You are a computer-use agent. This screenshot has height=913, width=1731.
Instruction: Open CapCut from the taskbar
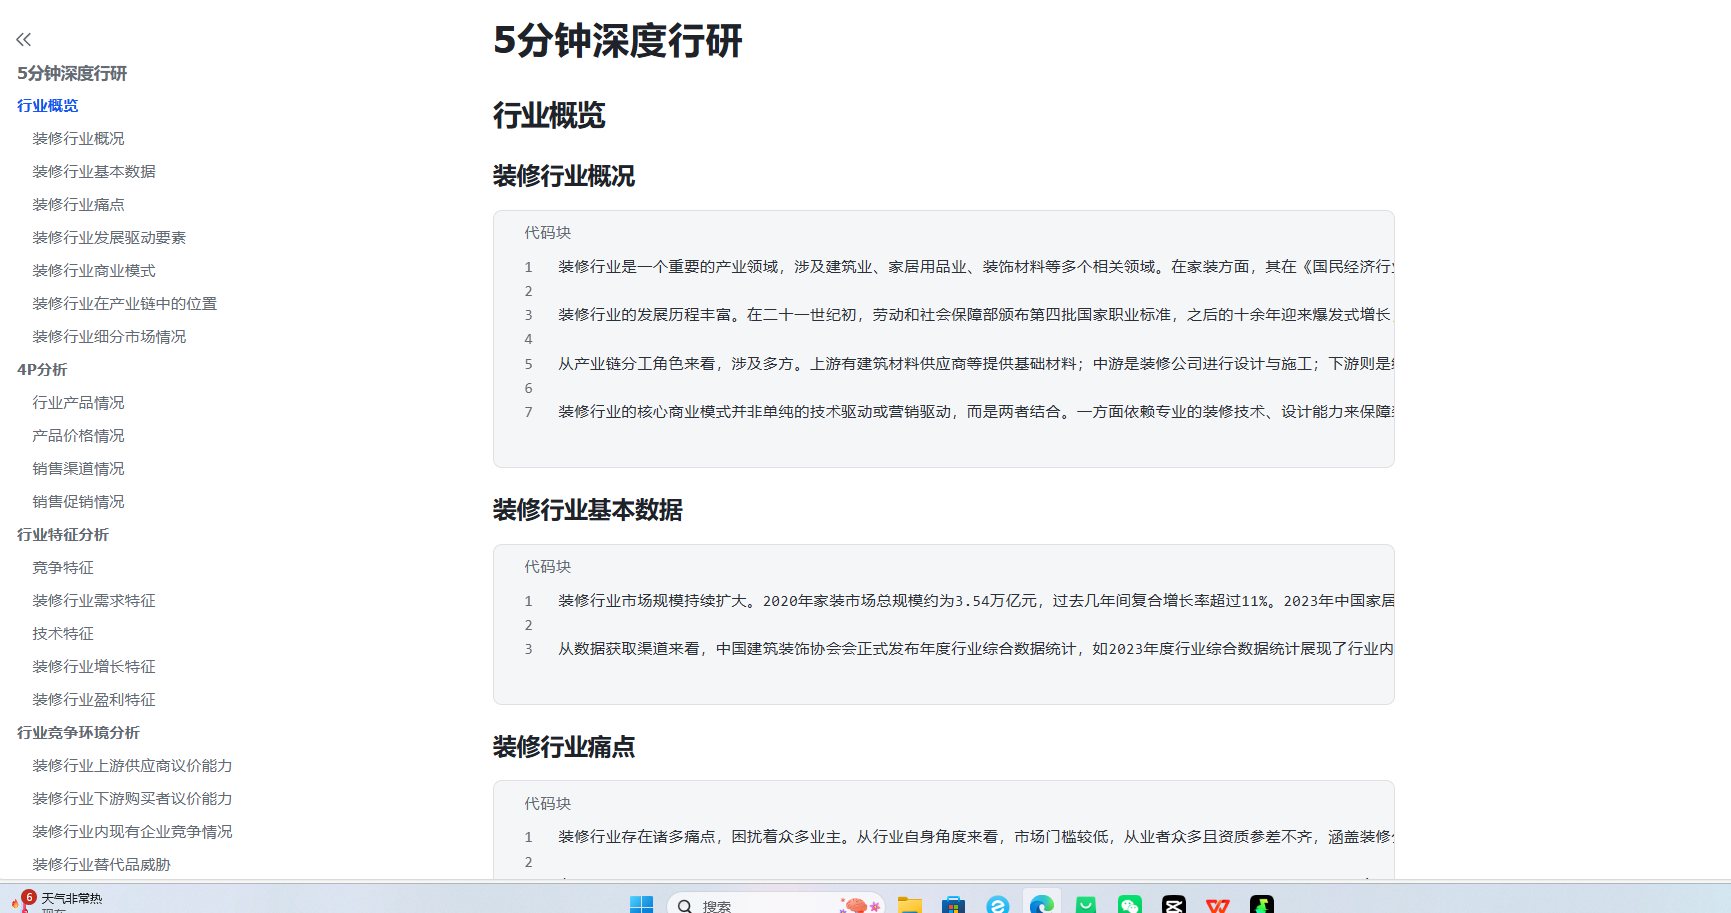pos(1173,904)
